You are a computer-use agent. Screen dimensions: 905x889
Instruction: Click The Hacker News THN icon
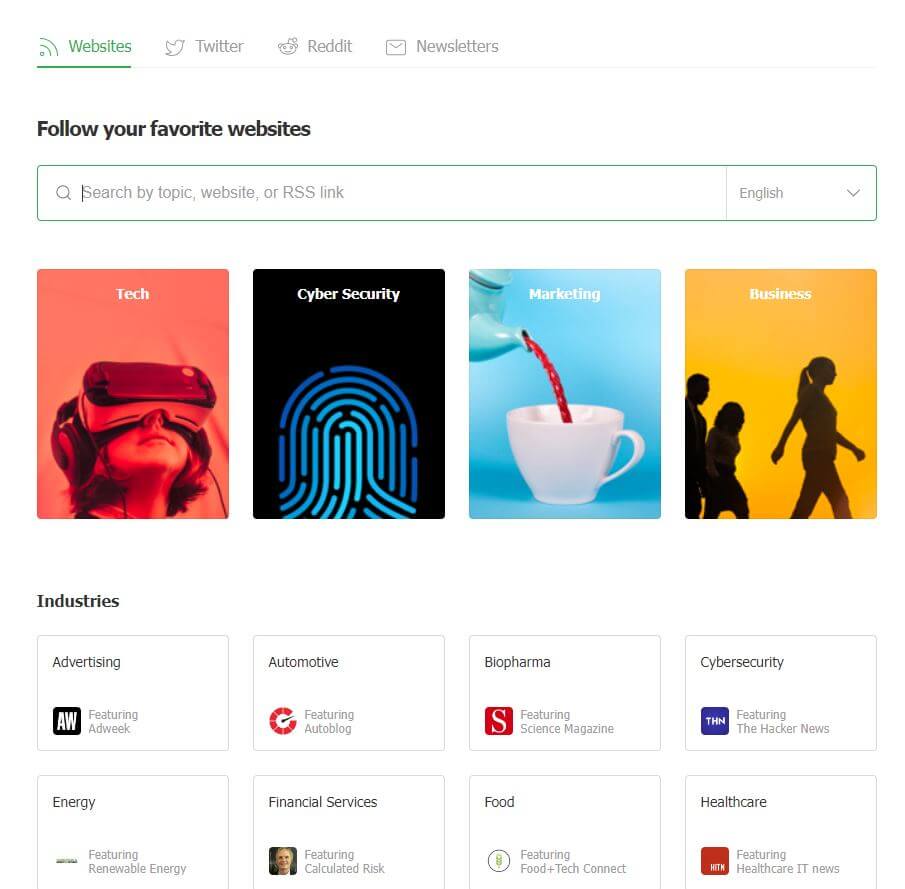[715, 720]
